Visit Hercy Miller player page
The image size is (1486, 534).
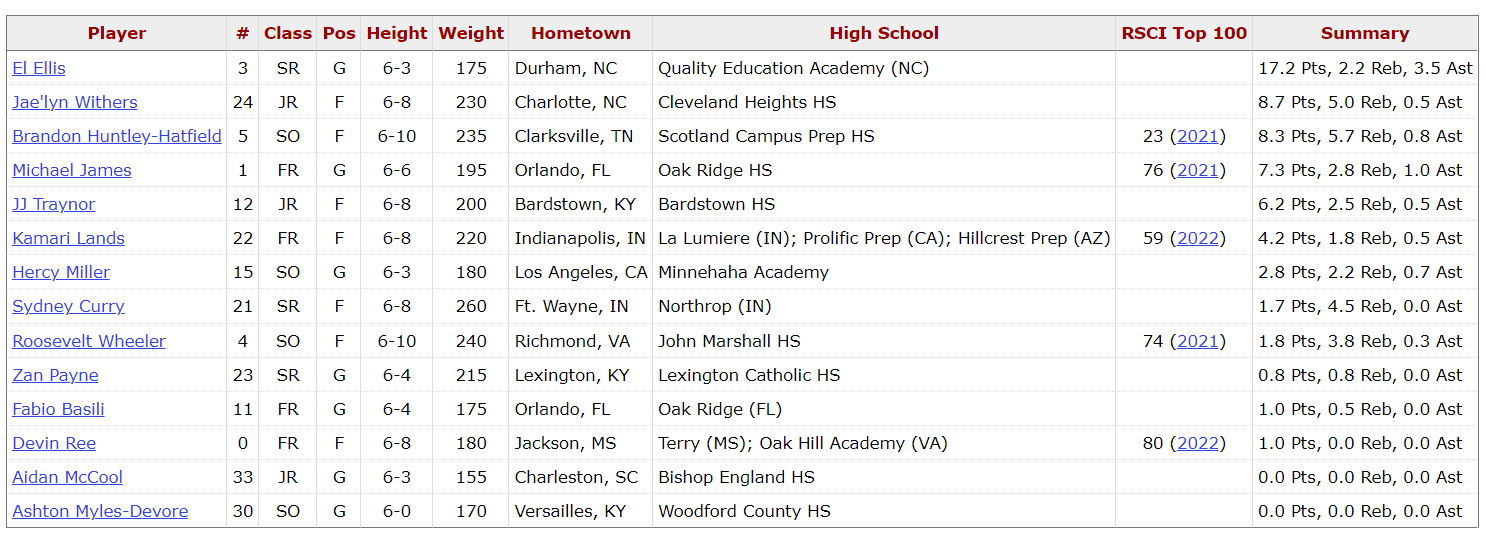point(61,272)
